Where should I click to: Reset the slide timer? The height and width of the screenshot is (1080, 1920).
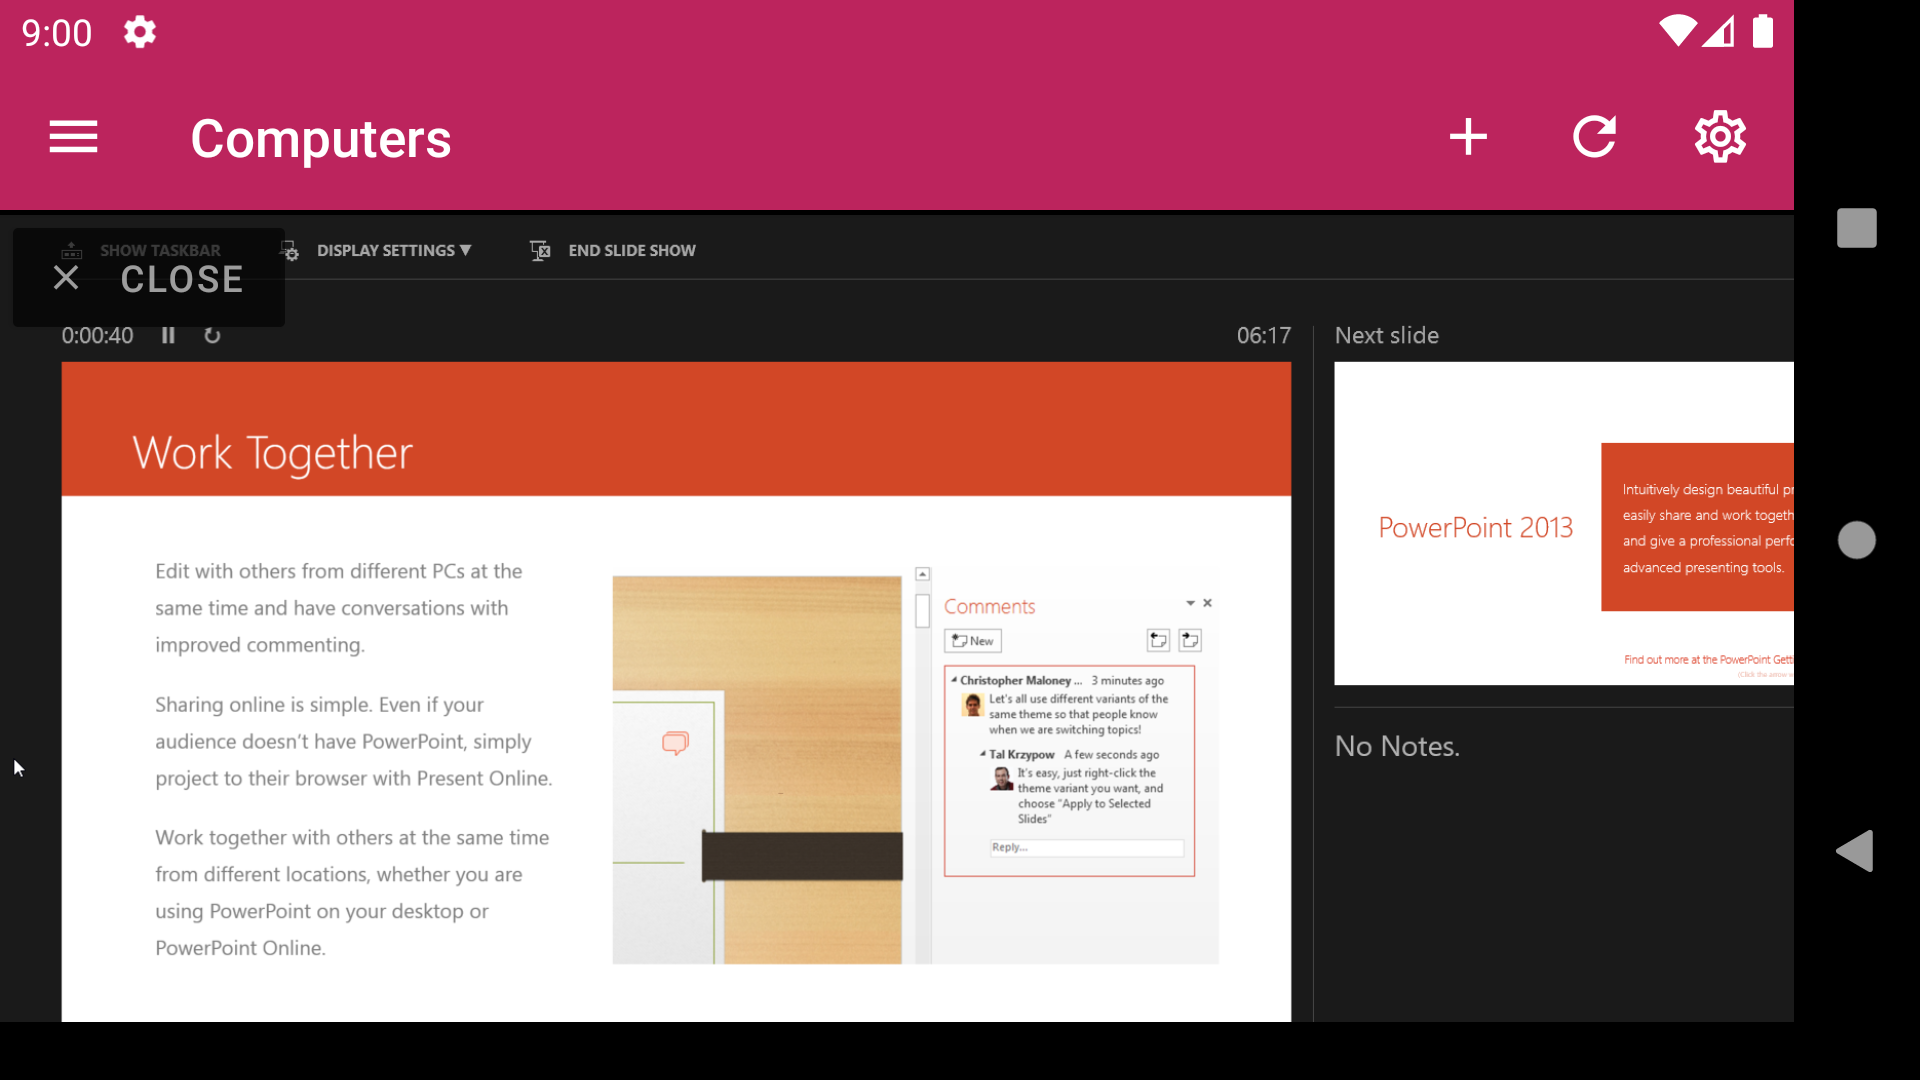(x=212, y=336)
